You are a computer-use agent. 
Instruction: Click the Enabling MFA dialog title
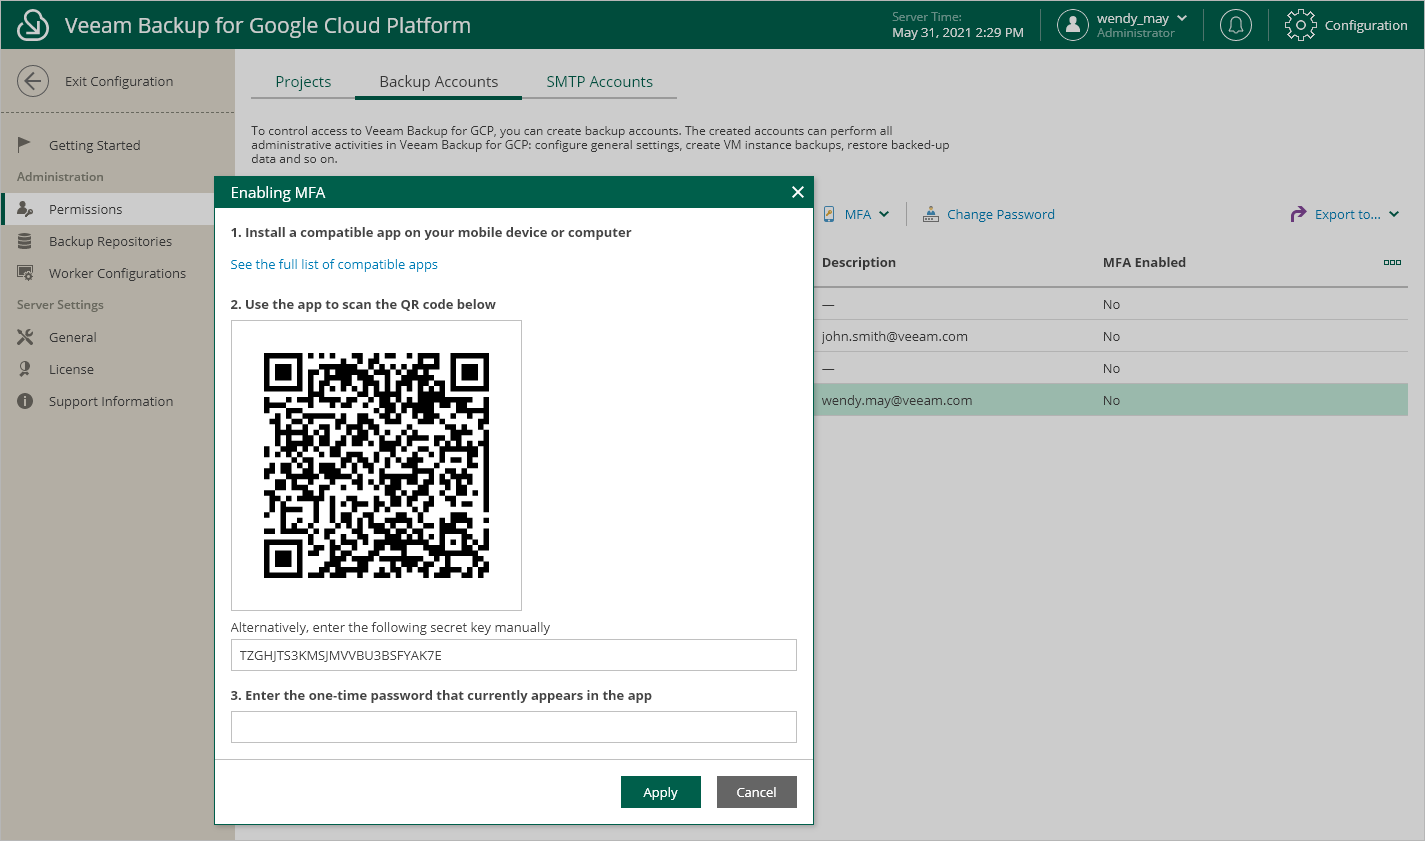(x=278, y=192)
